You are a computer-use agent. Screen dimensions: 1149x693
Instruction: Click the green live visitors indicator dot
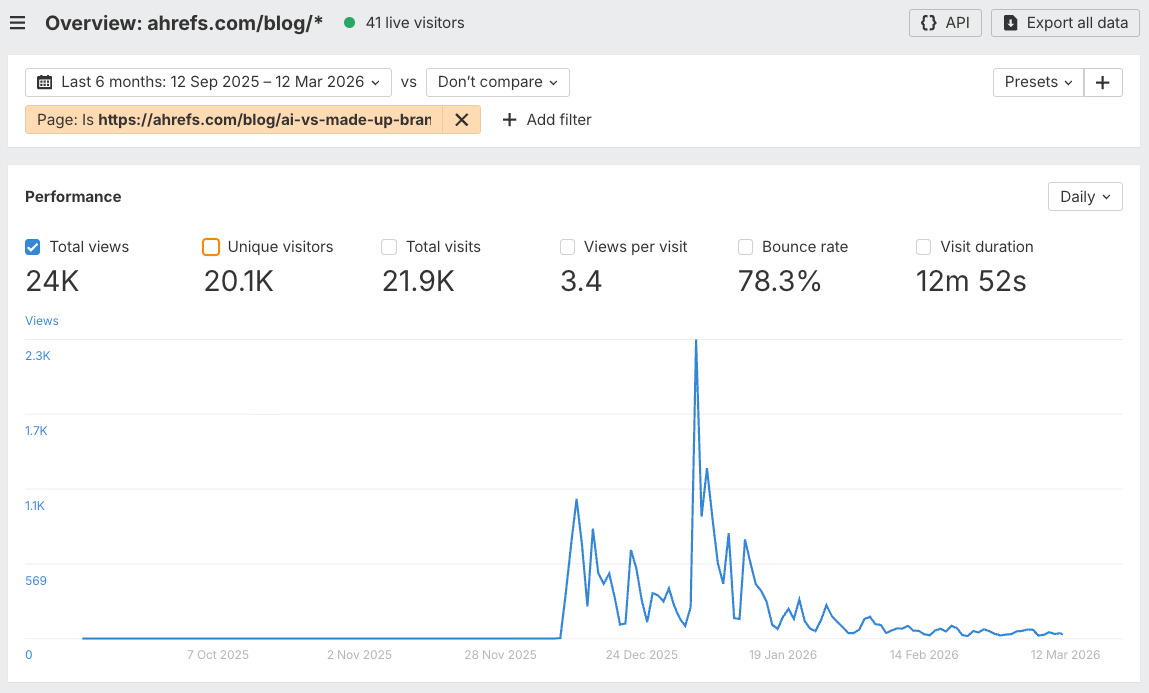pos(348,22)
